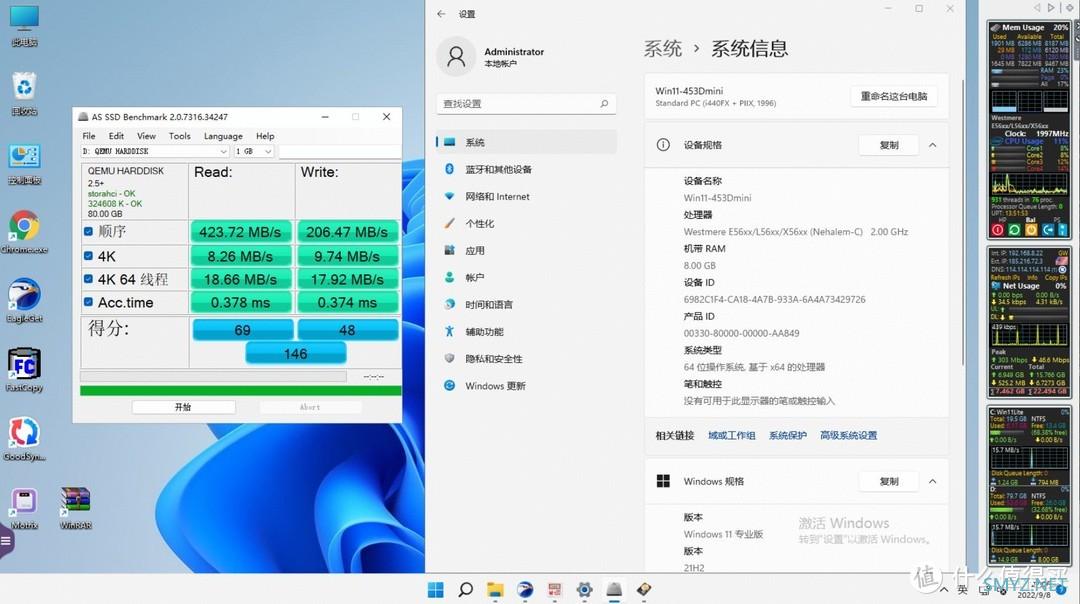Open the Control Panel desktop icon

click(24, 163)
